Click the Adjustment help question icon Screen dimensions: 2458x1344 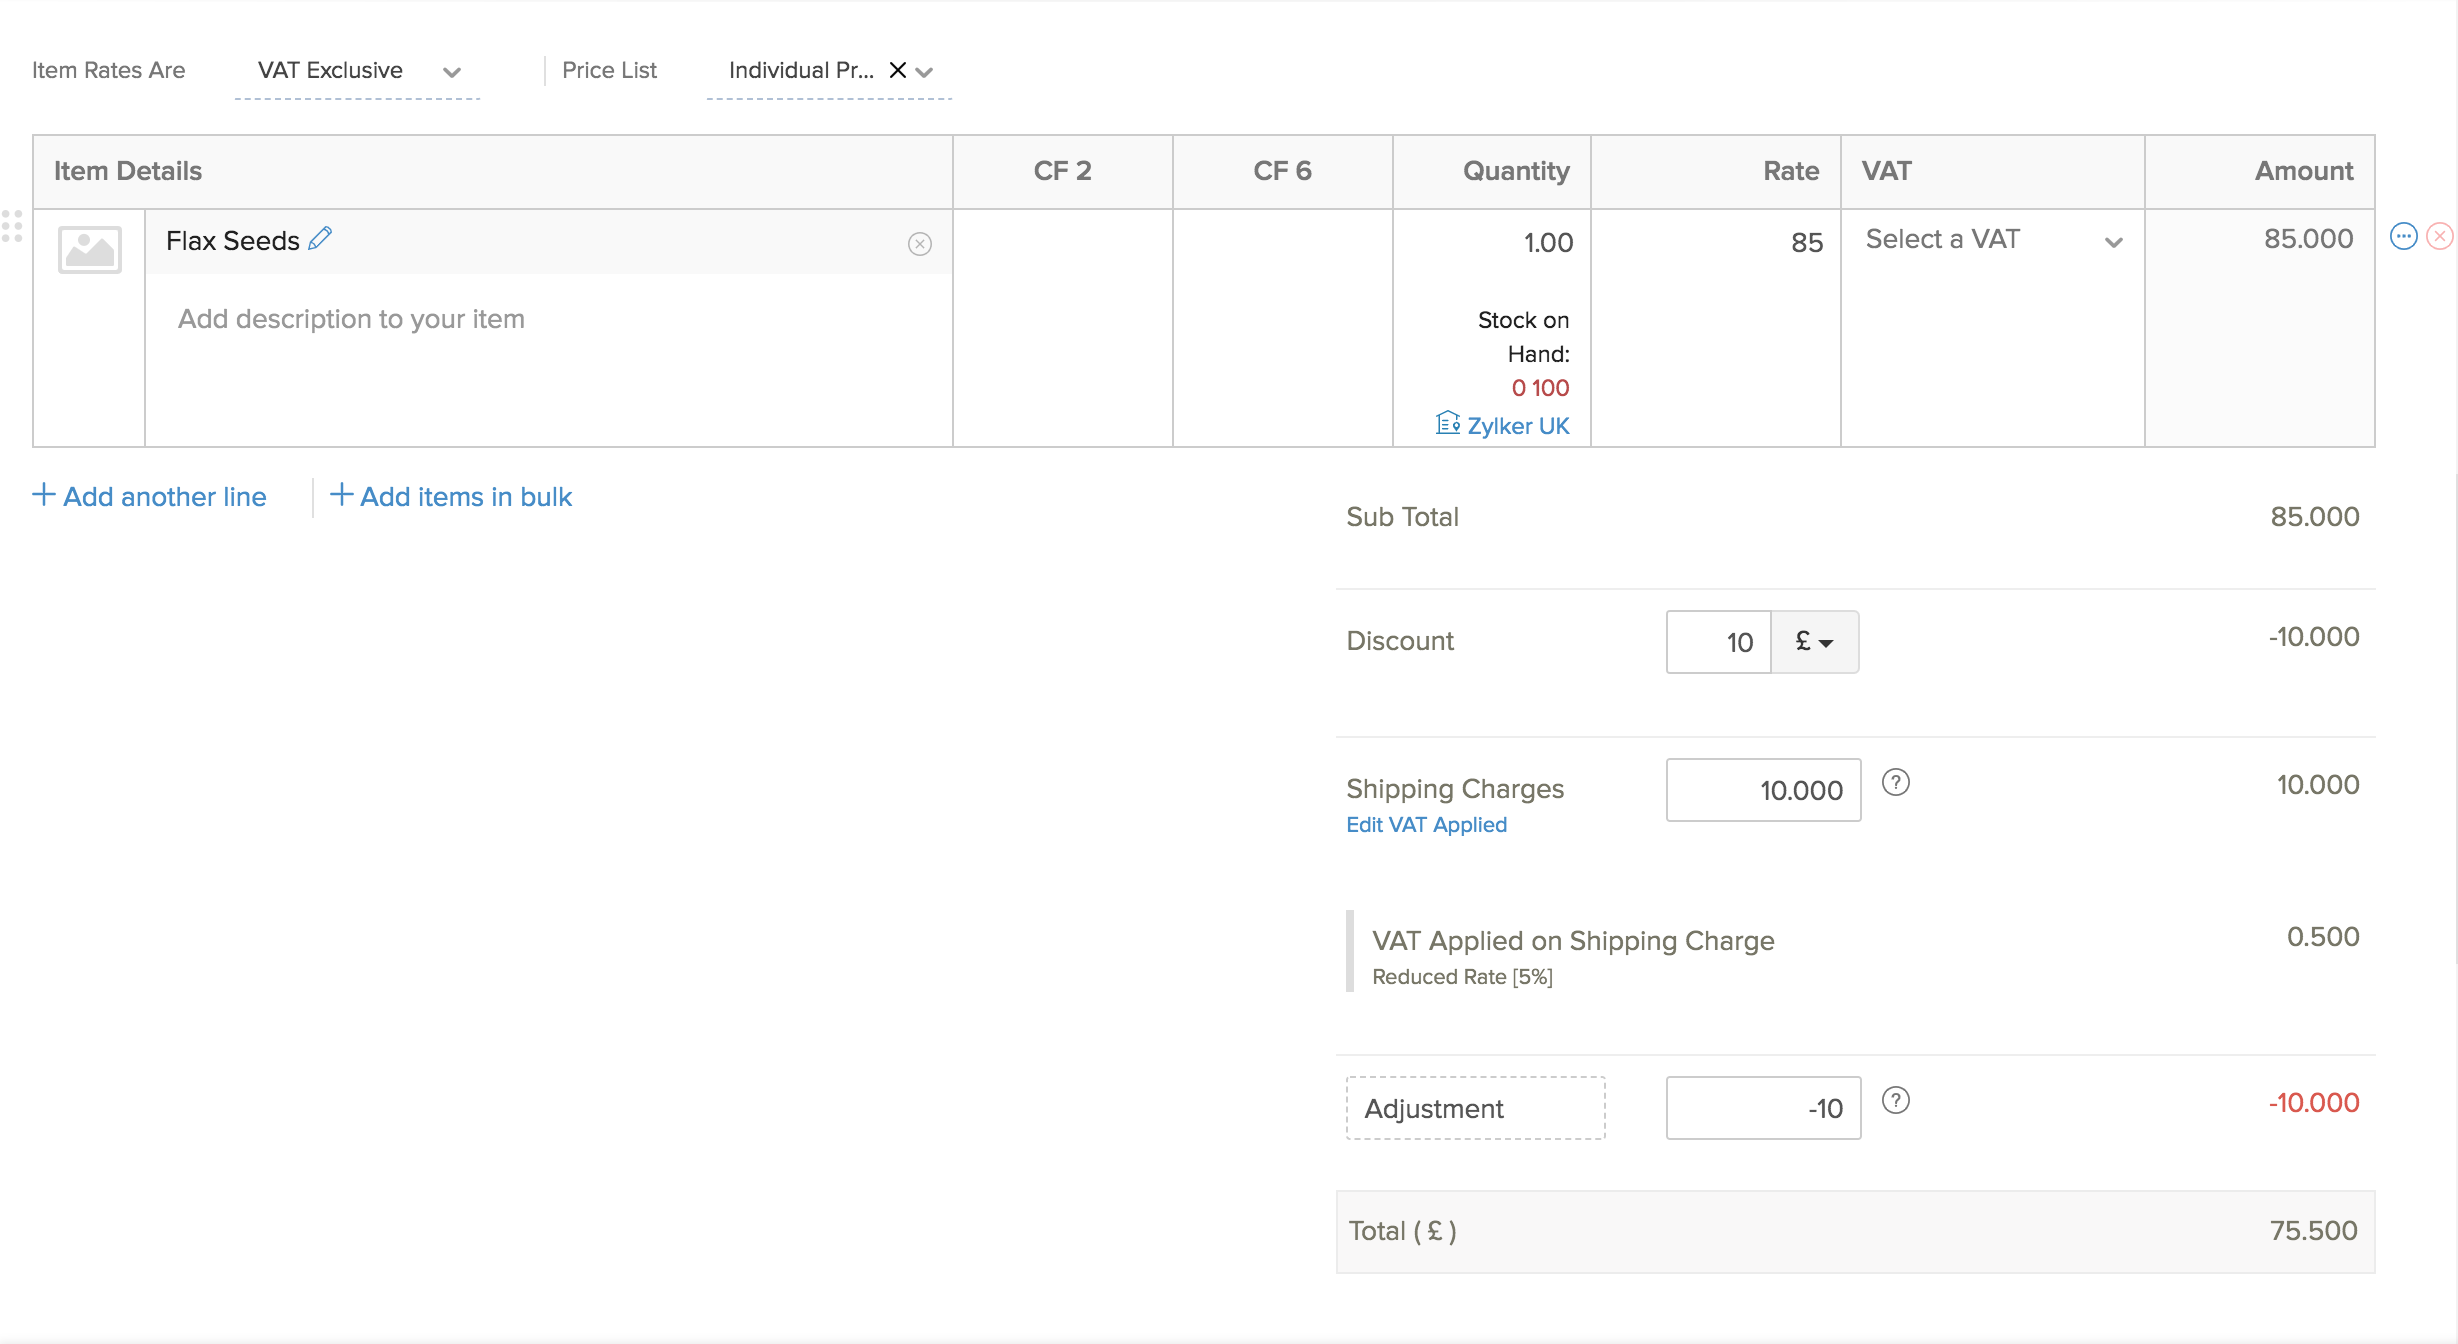point(1895,1101)
